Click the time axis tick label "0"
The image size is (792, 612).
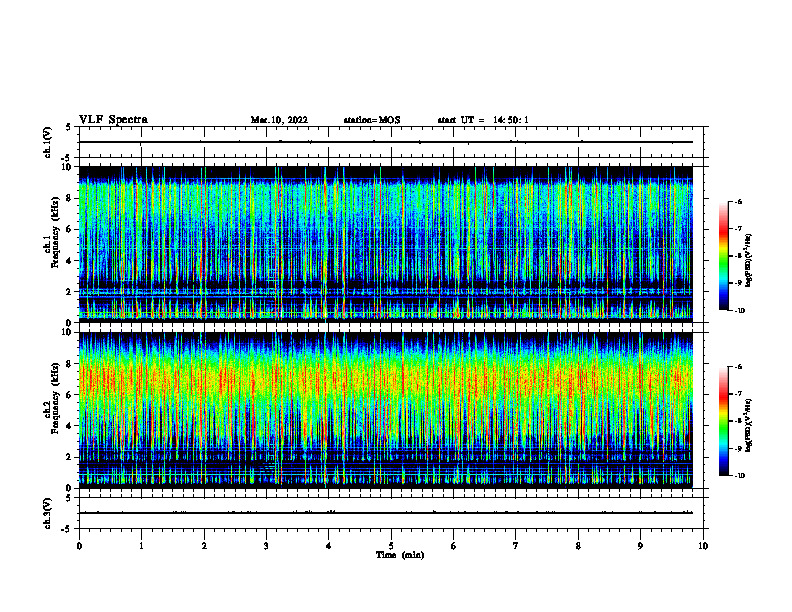[79, 546]
